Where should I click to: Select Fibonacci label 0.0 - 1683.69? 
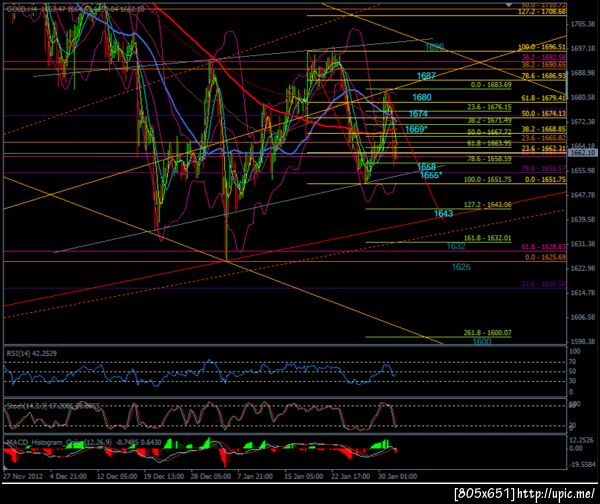coord(491,85)
